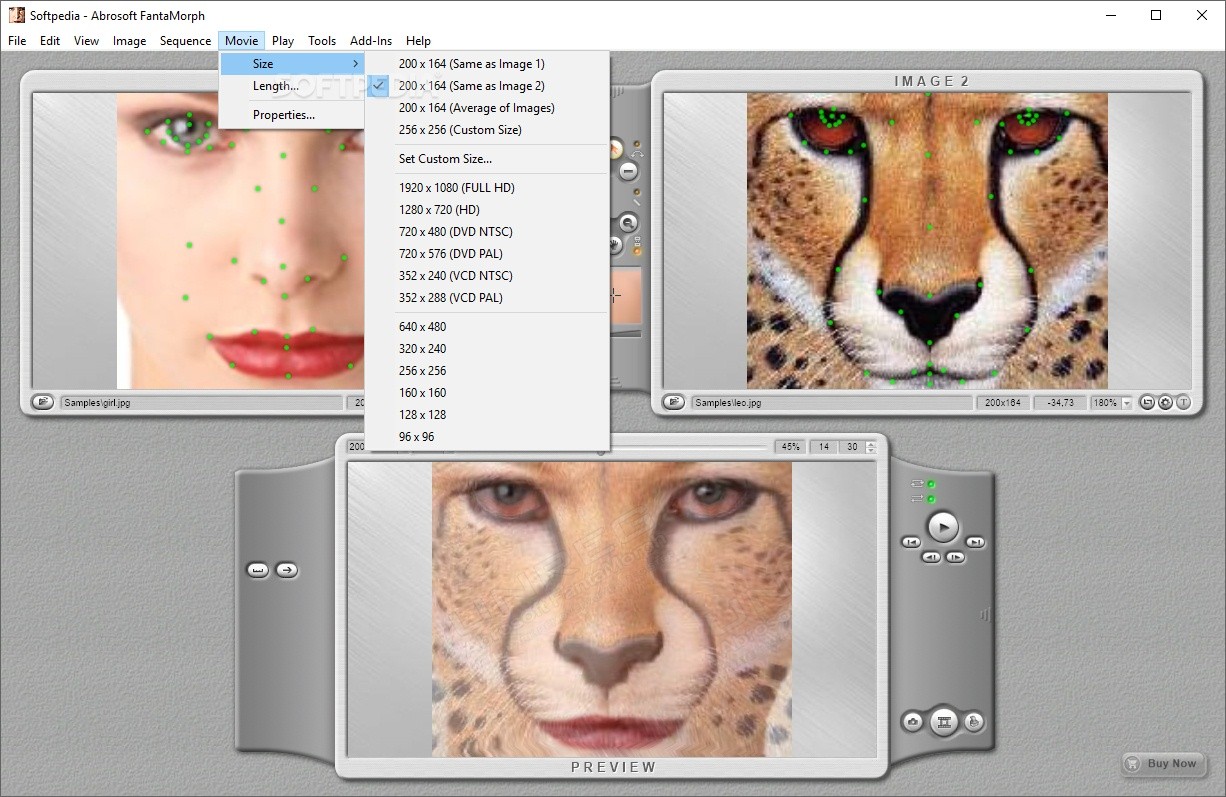Screen dimensions: 1226x797
Task: Step back one frame in the preview
Action: pos(931,557)
